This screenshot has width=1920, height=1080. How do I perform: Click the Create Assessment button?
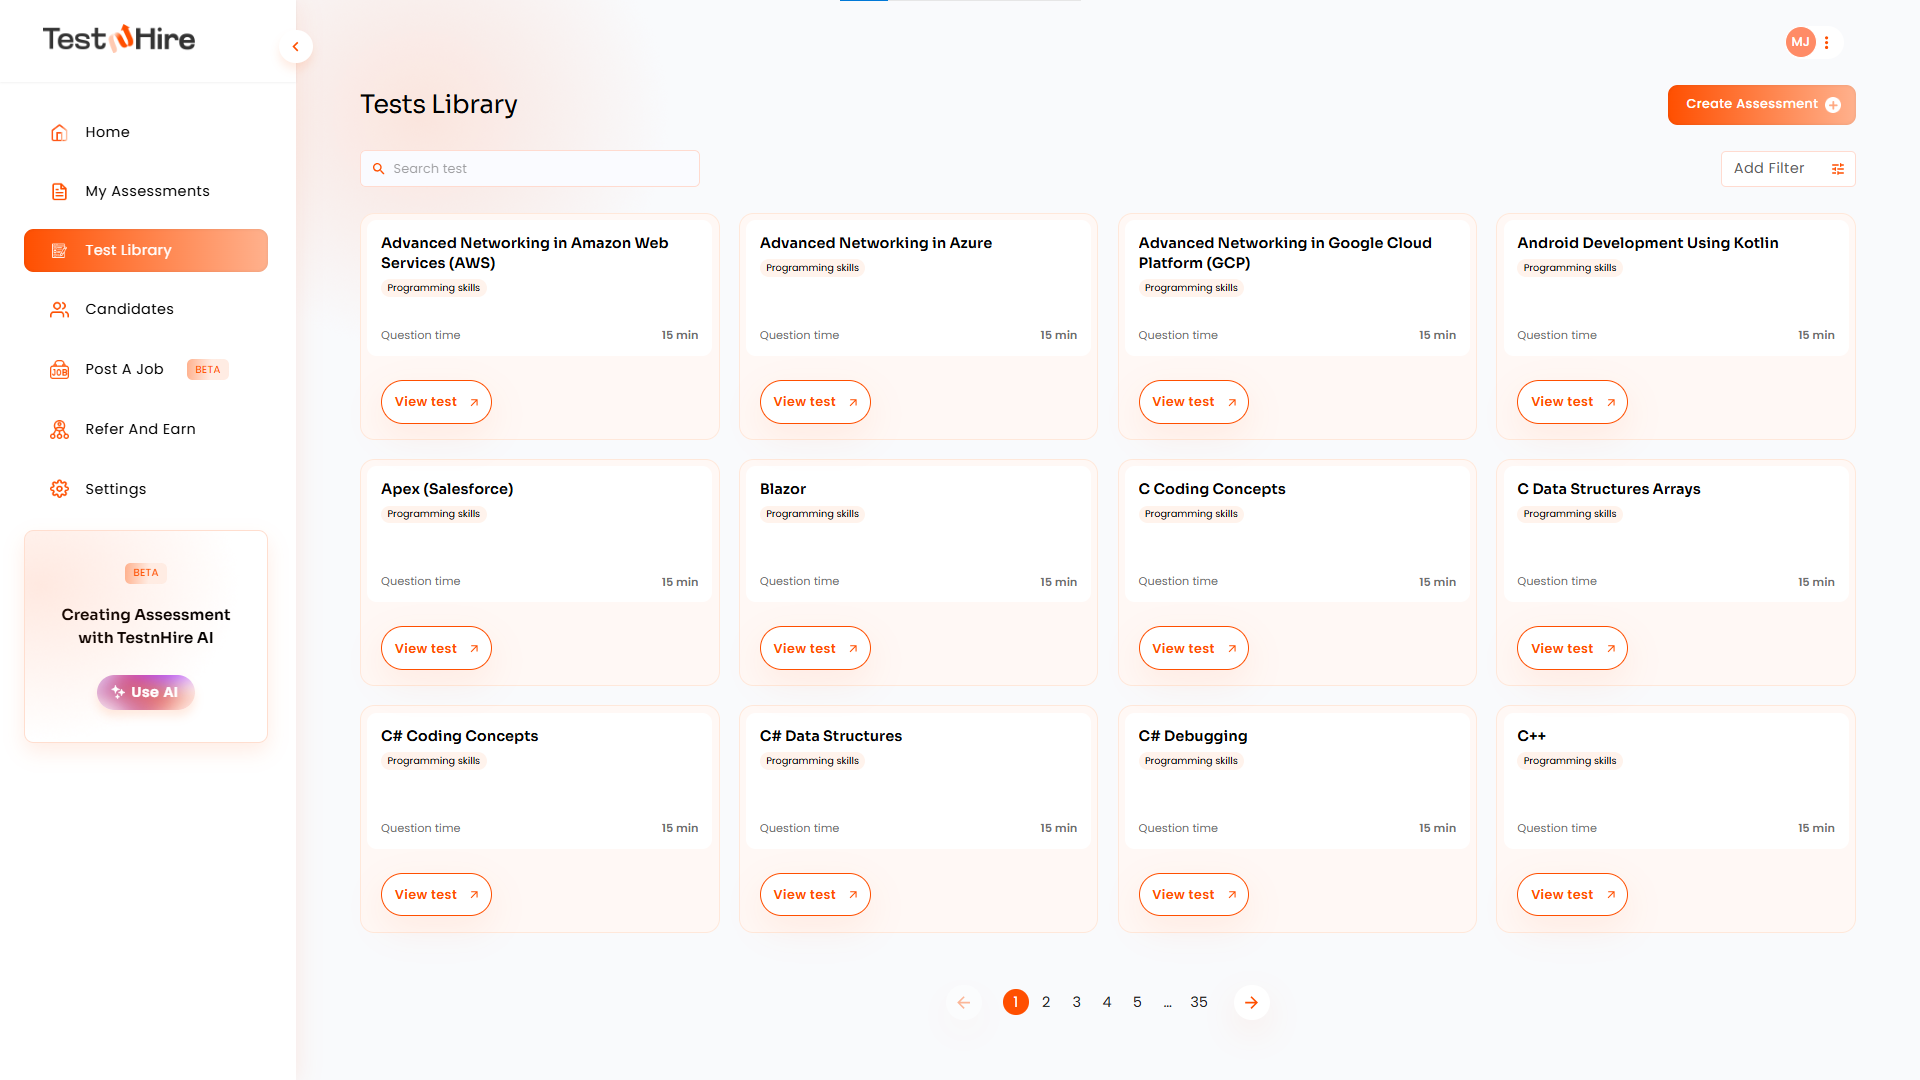pyautogui.click(x=1761, y=104)
